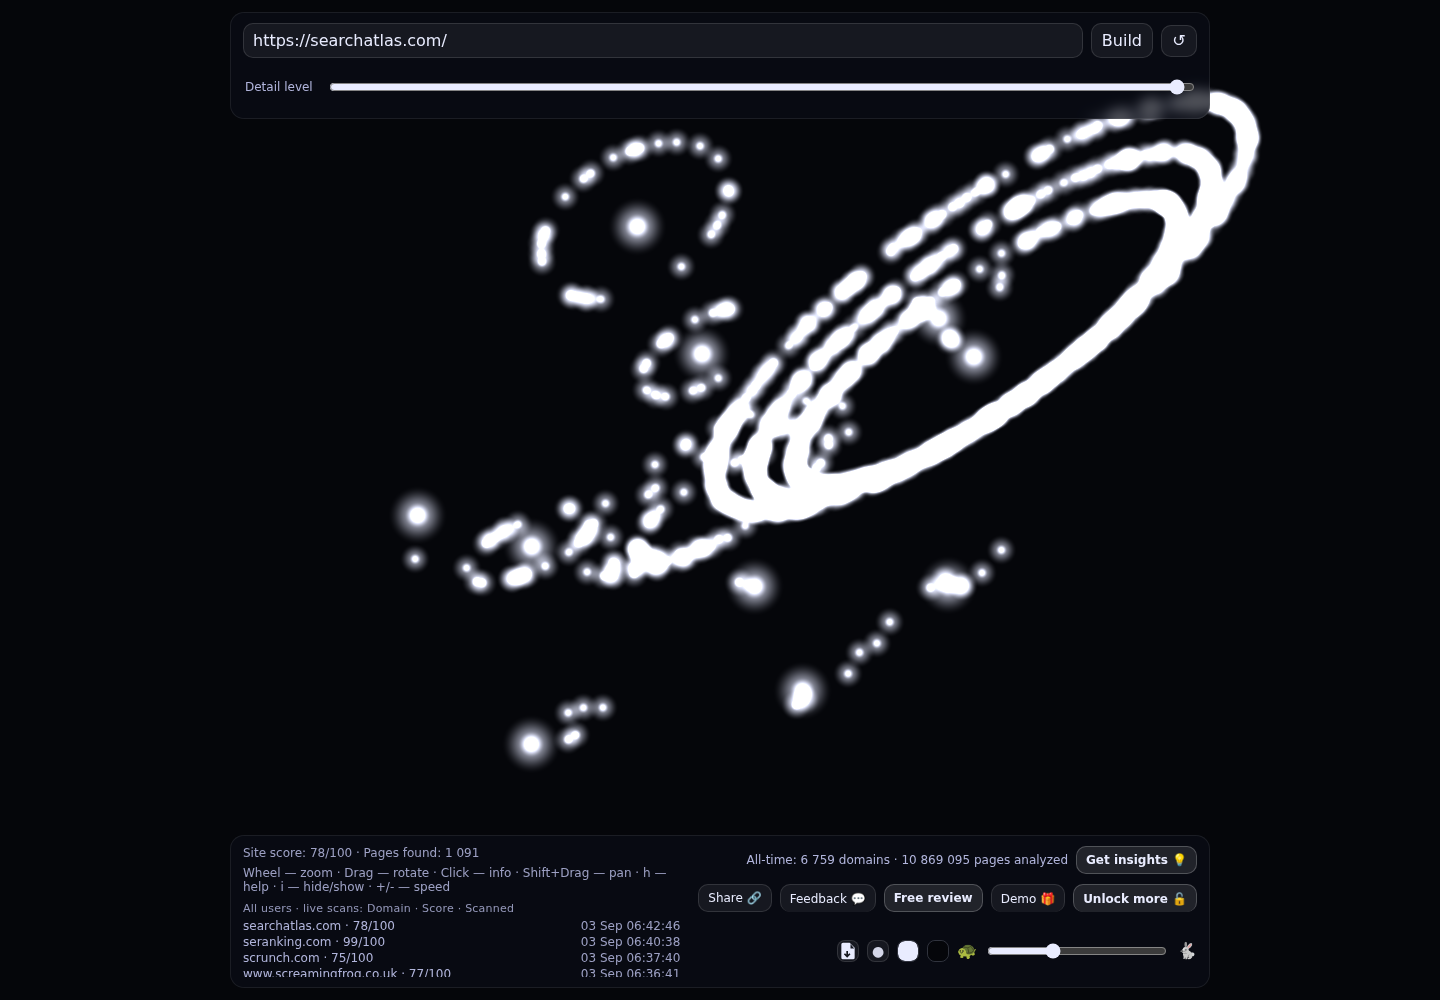Open Get insights
The image size is (1440, 1000).
pos(1136,860)
